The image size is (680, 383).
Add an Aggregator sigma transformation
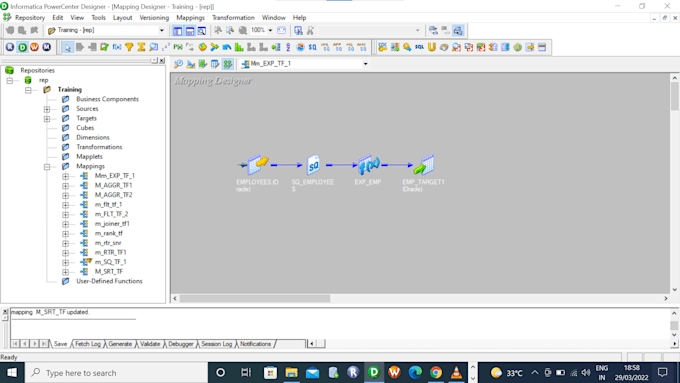point(141,47)
